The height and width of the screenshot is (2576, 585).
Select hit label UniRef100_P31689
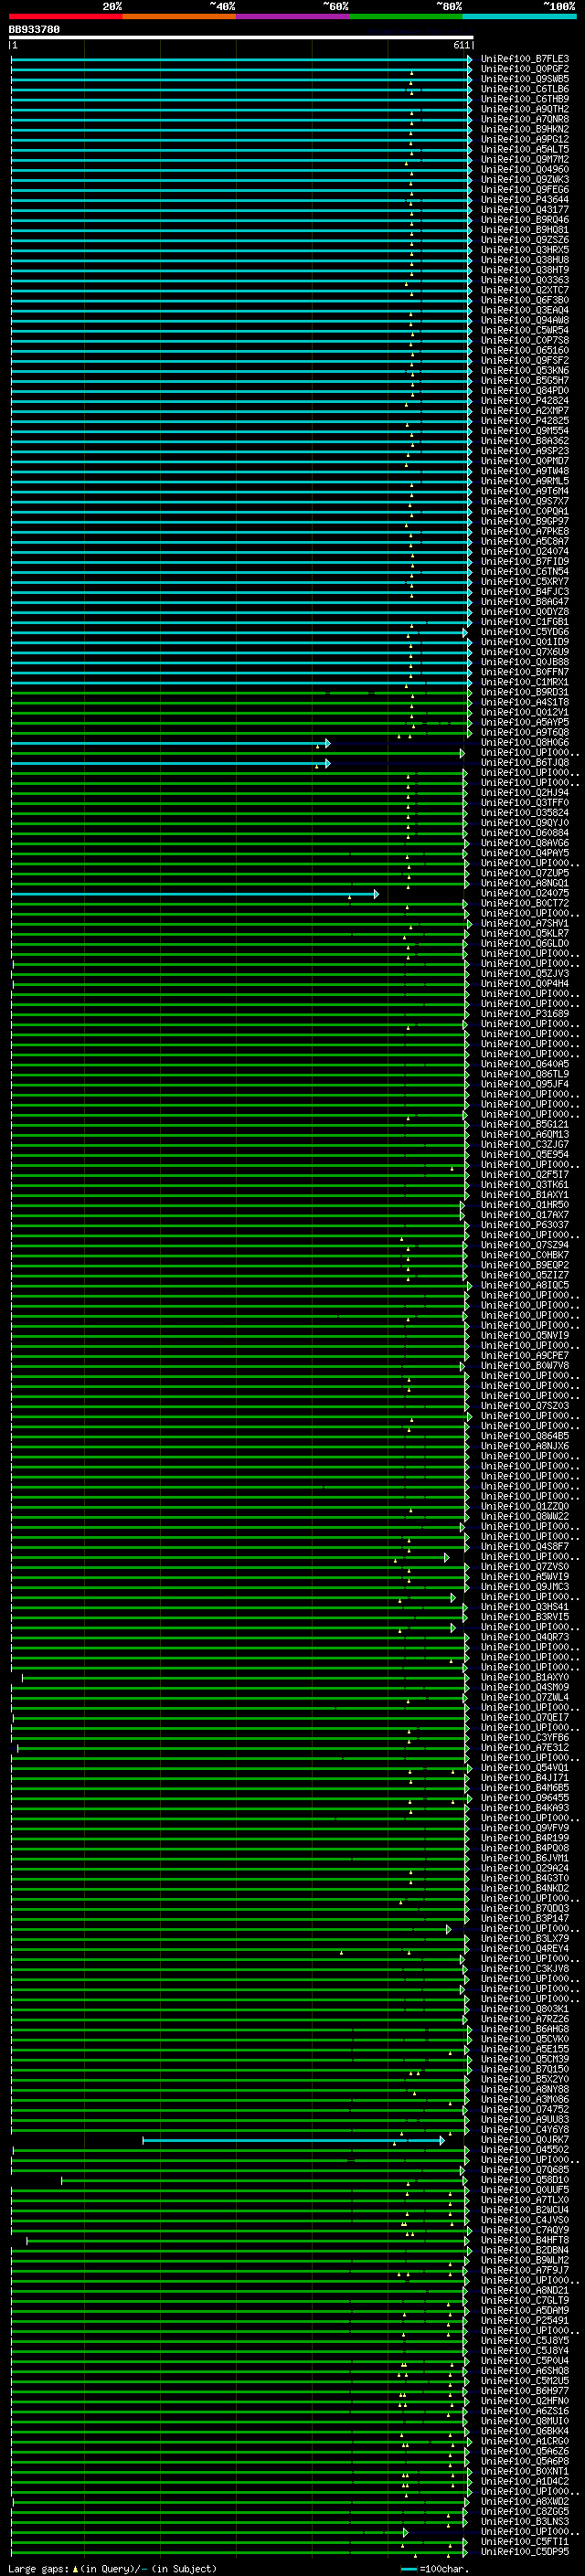pos(525,1014)
